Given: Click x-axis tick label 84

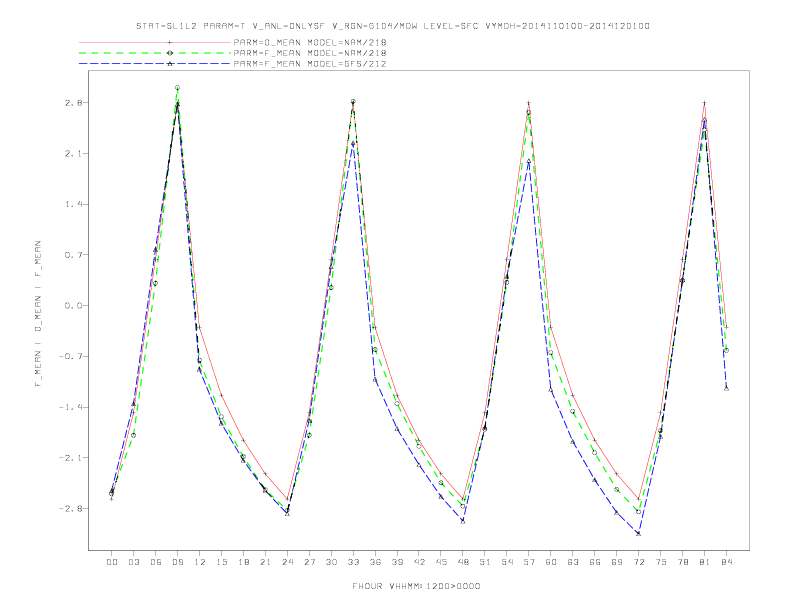Looking at the screenshot, I should click(x=727, y=562).
